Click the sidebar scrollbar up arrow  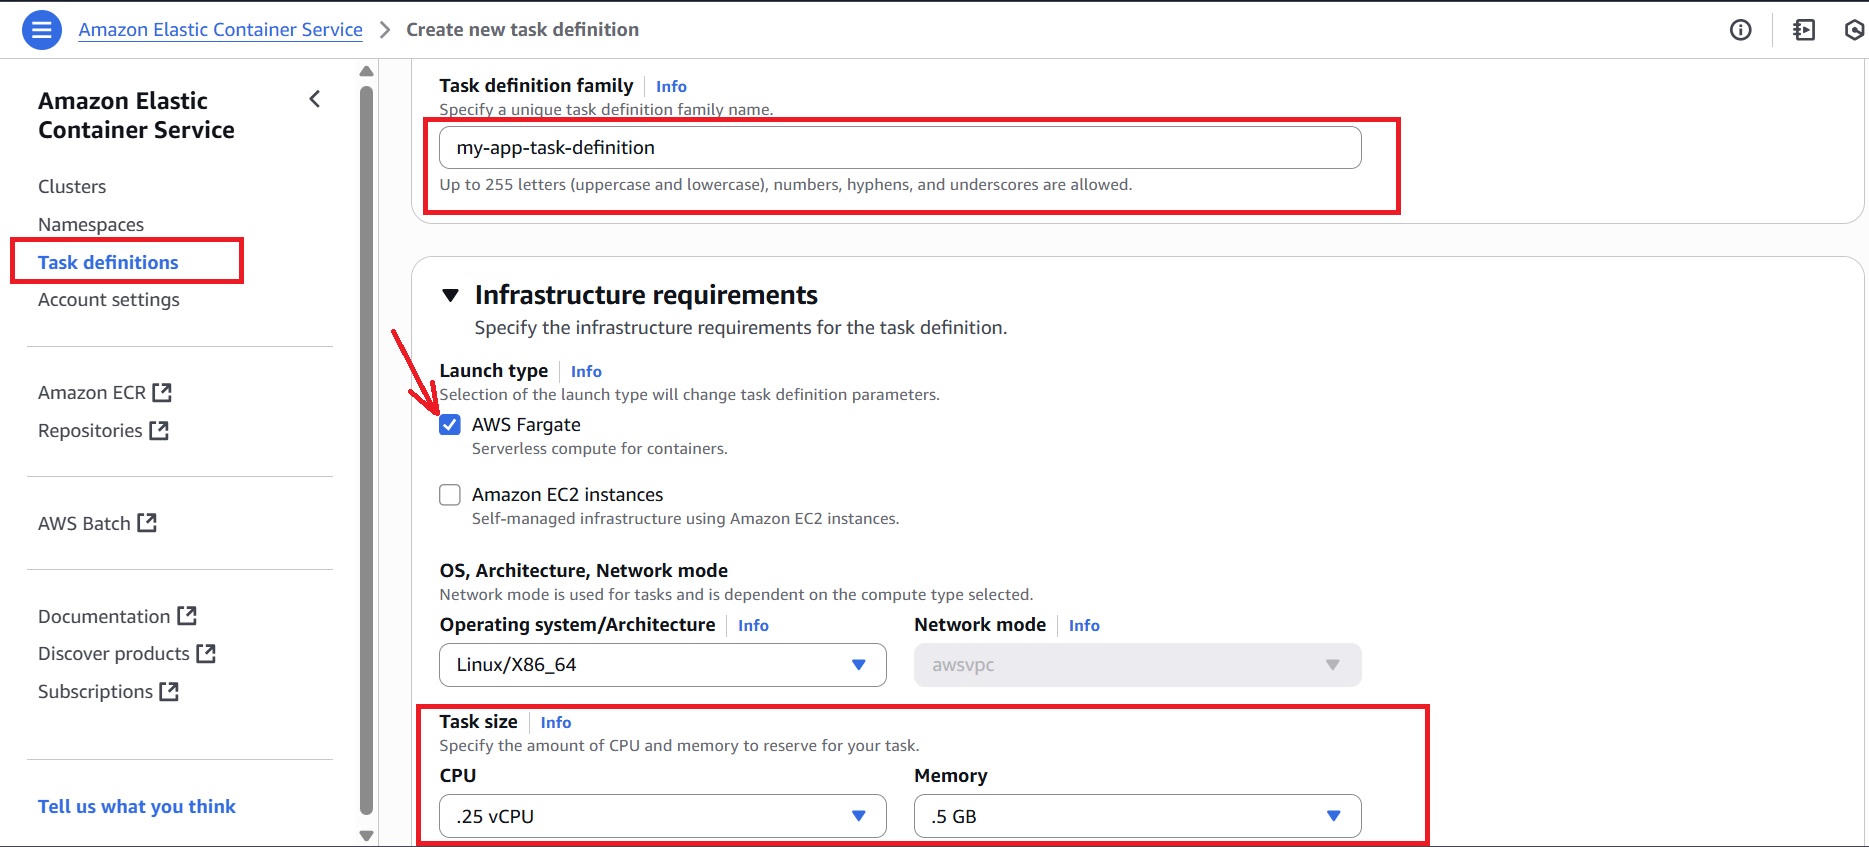(366, 71)
